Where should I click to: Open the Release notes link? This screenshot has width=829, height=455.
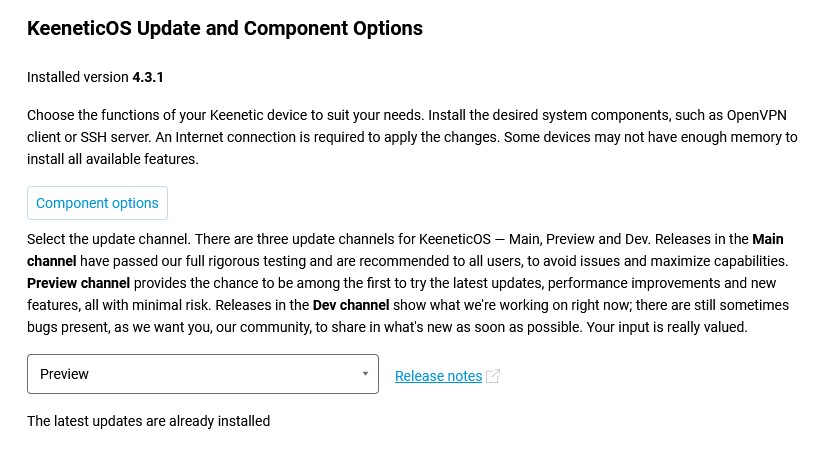click(438, 376)
